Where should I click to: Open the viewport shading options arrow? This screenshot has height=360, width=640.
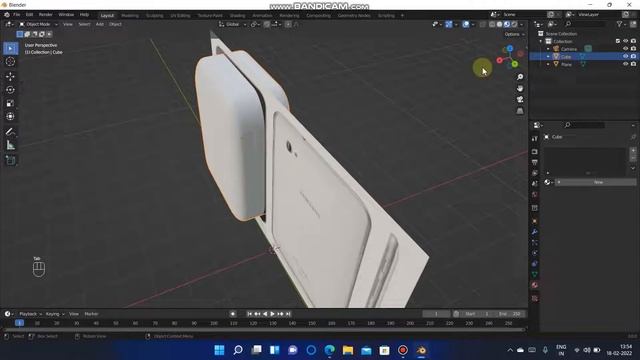[x=522, y=24]
